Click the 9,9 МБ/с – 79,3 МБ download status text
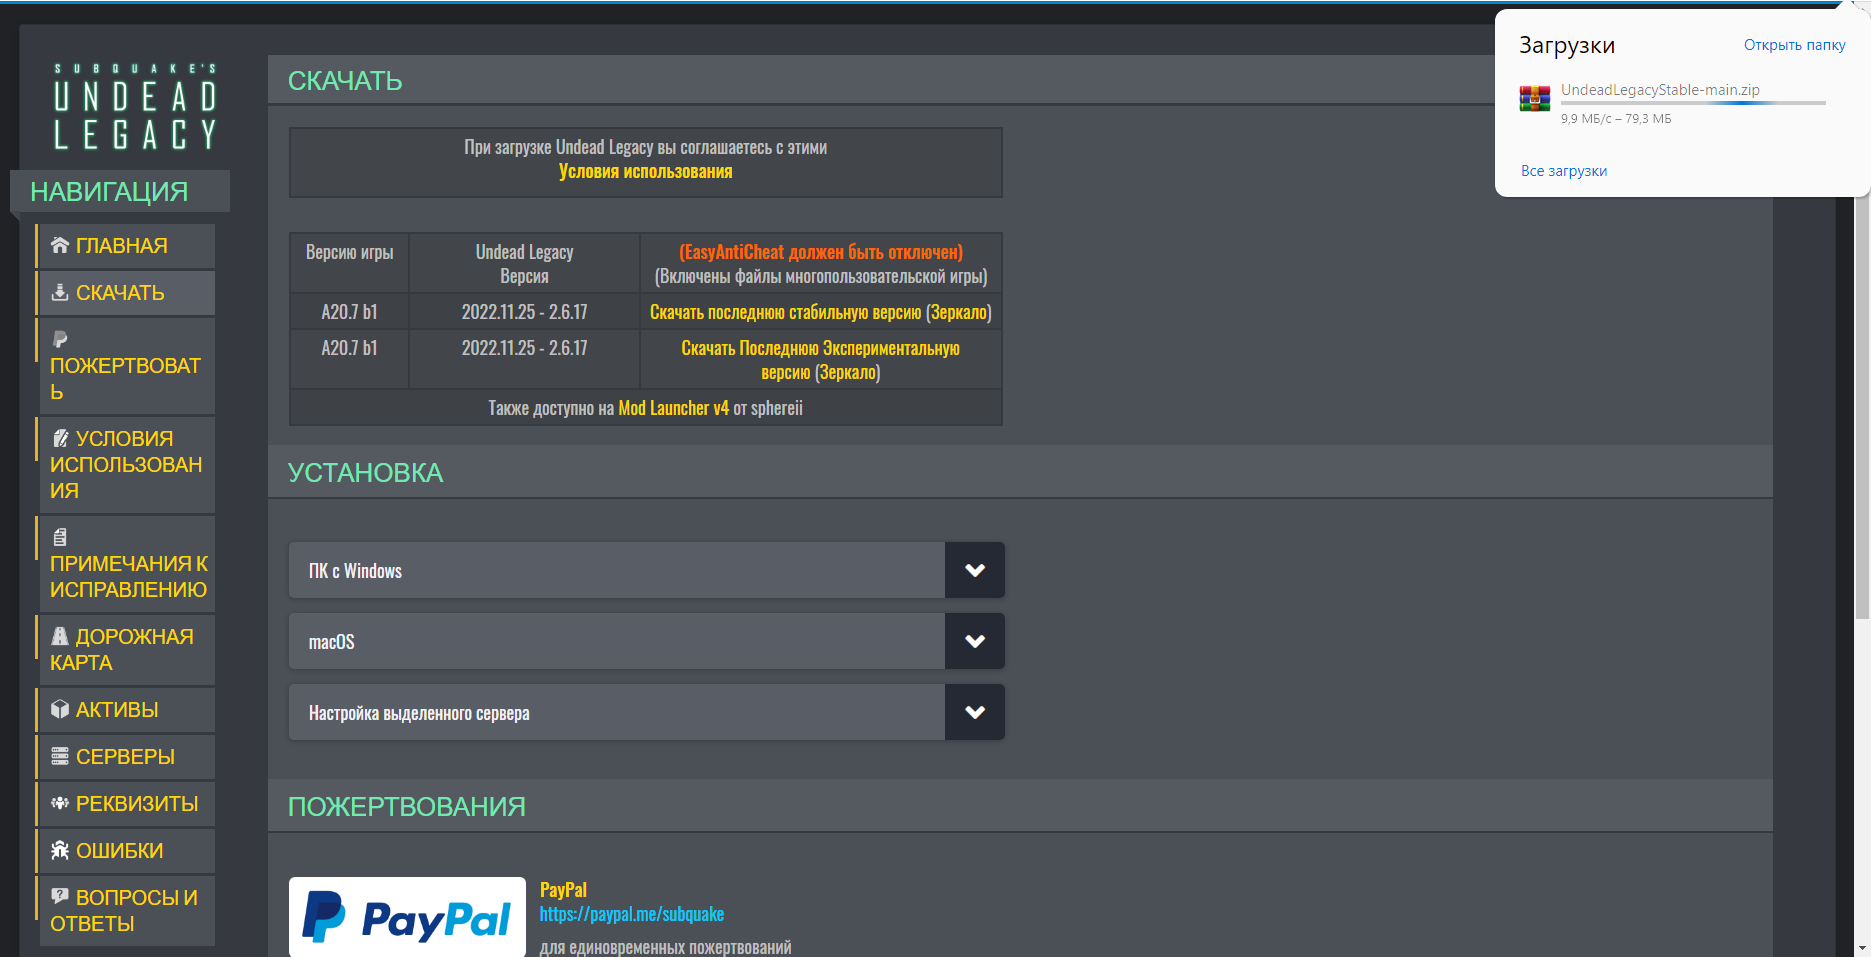Image resolution: width=1871 pixels, height=957 pixels. point(1616,119)
